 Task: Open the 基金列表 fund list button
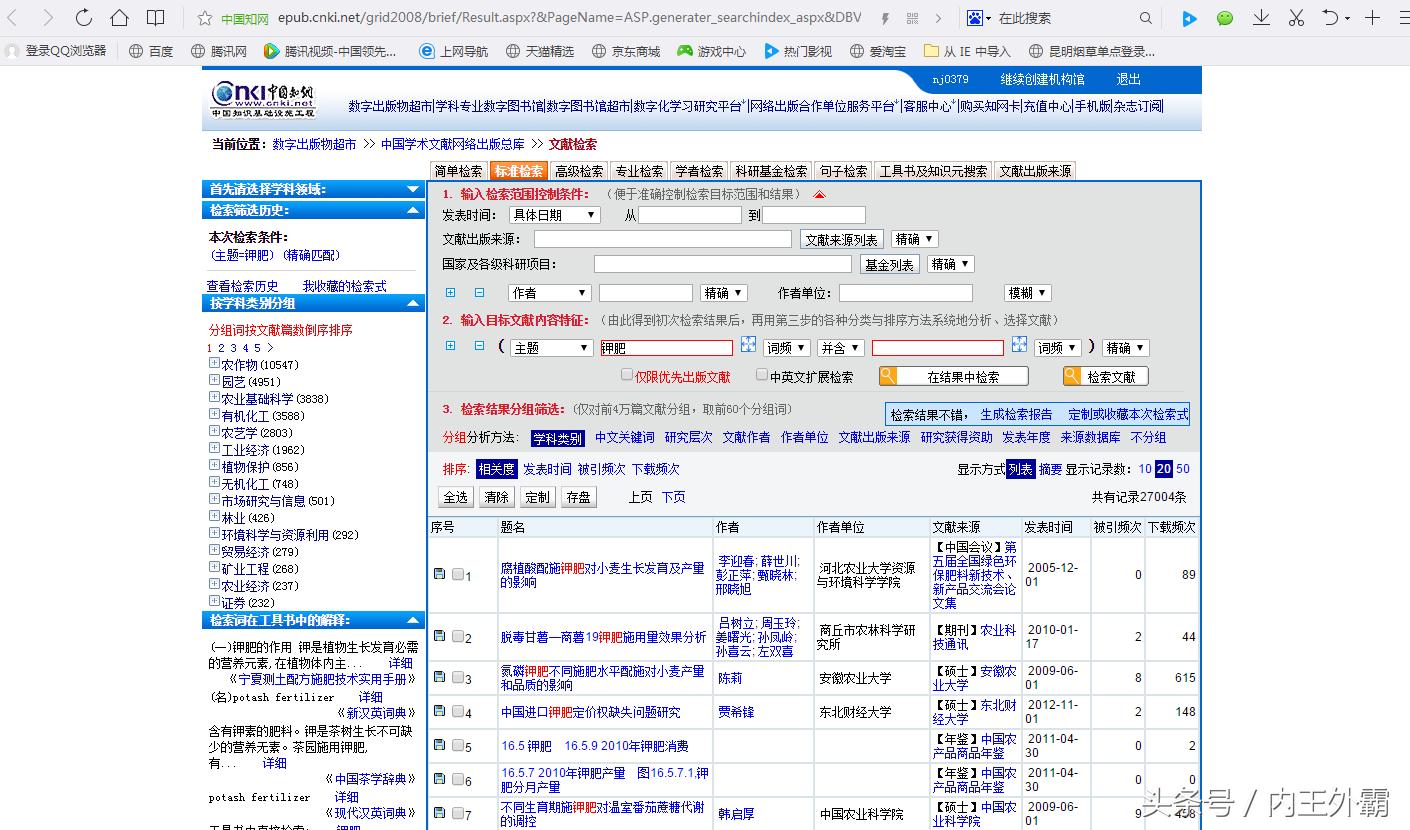point(889,263)
